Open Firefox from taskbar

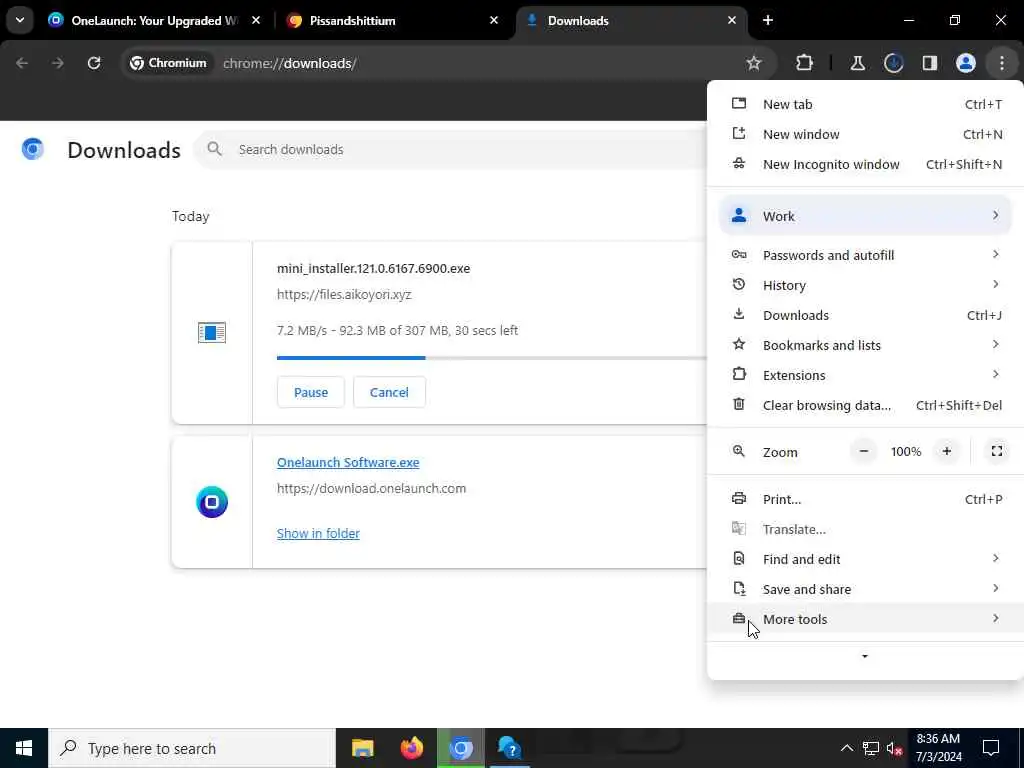[411, 748]
